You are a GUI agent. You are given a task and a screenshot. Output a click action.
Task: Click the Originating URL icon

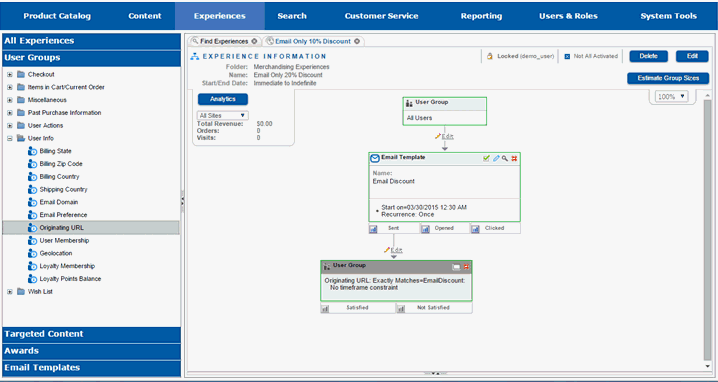pos(32,228)
